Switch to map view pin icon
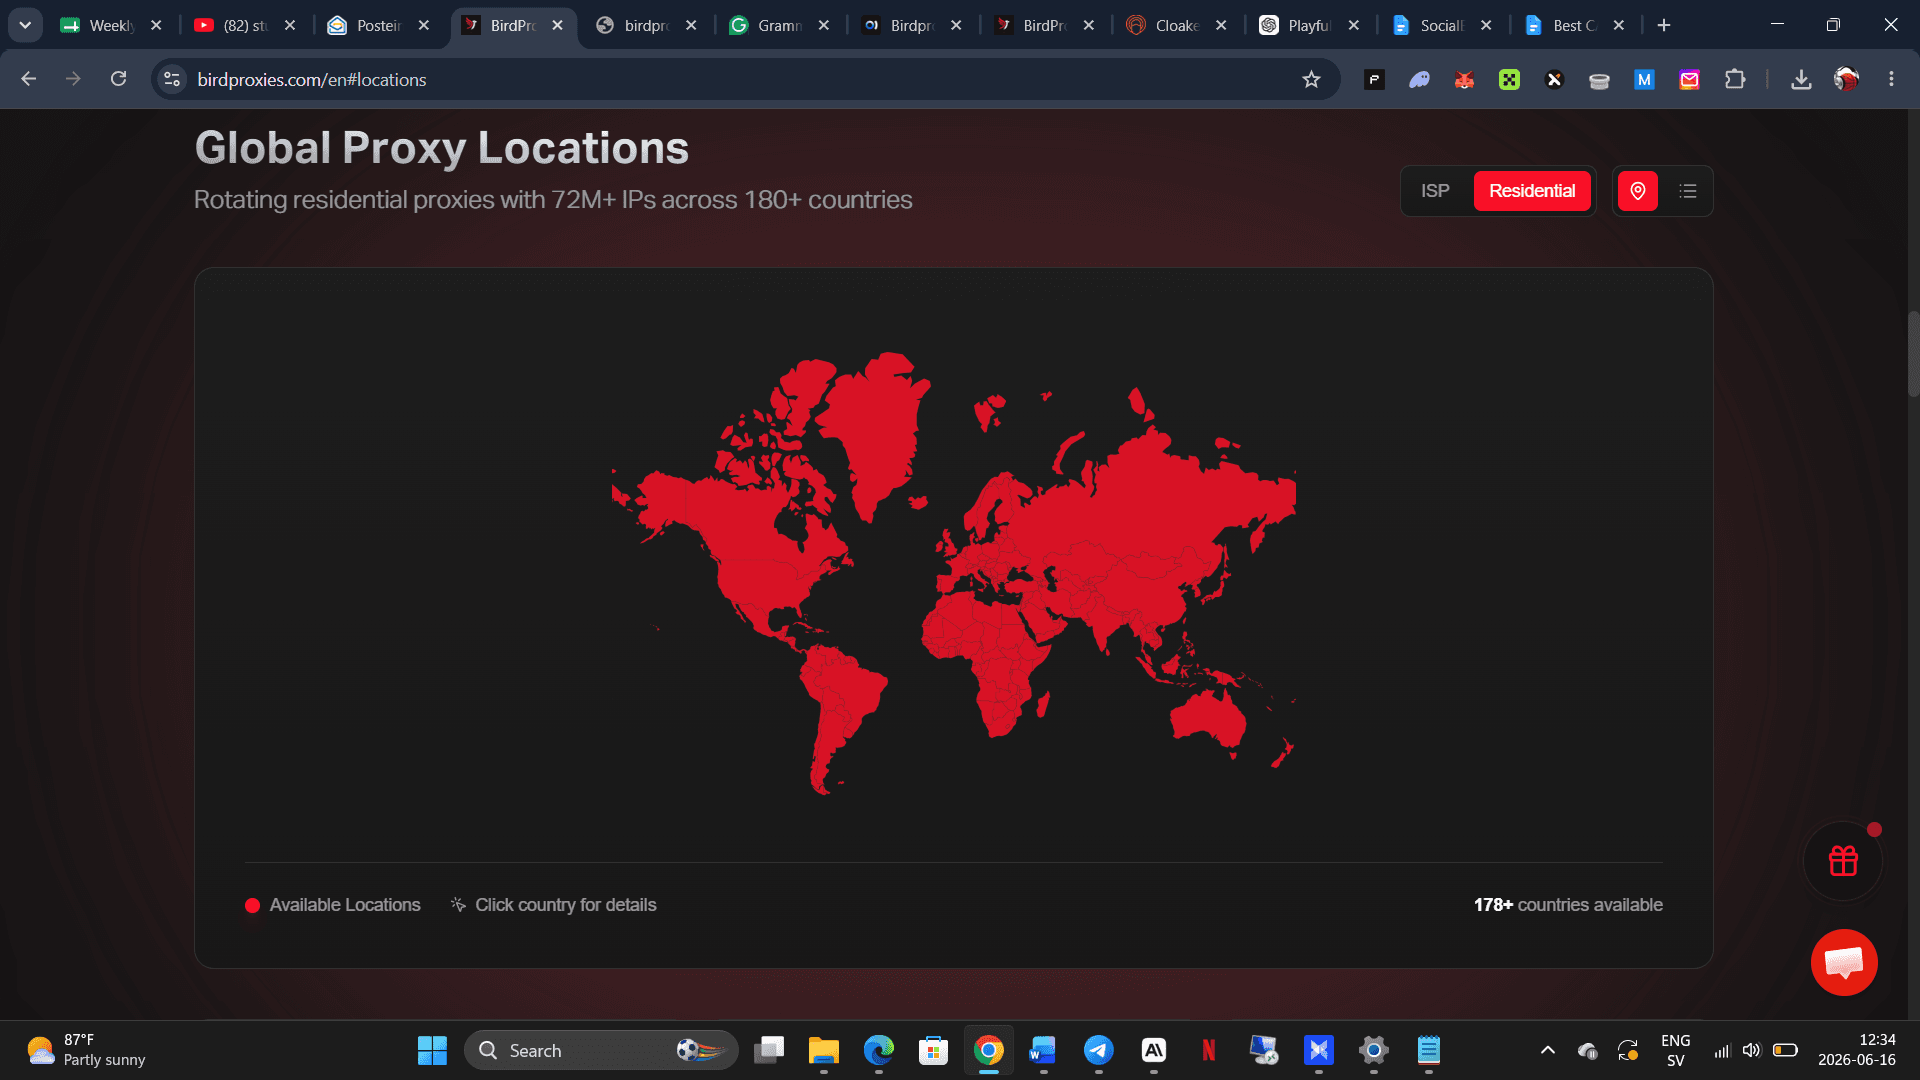The height and width of the screenshot is (1080, 1920). tap(1638, 191)
